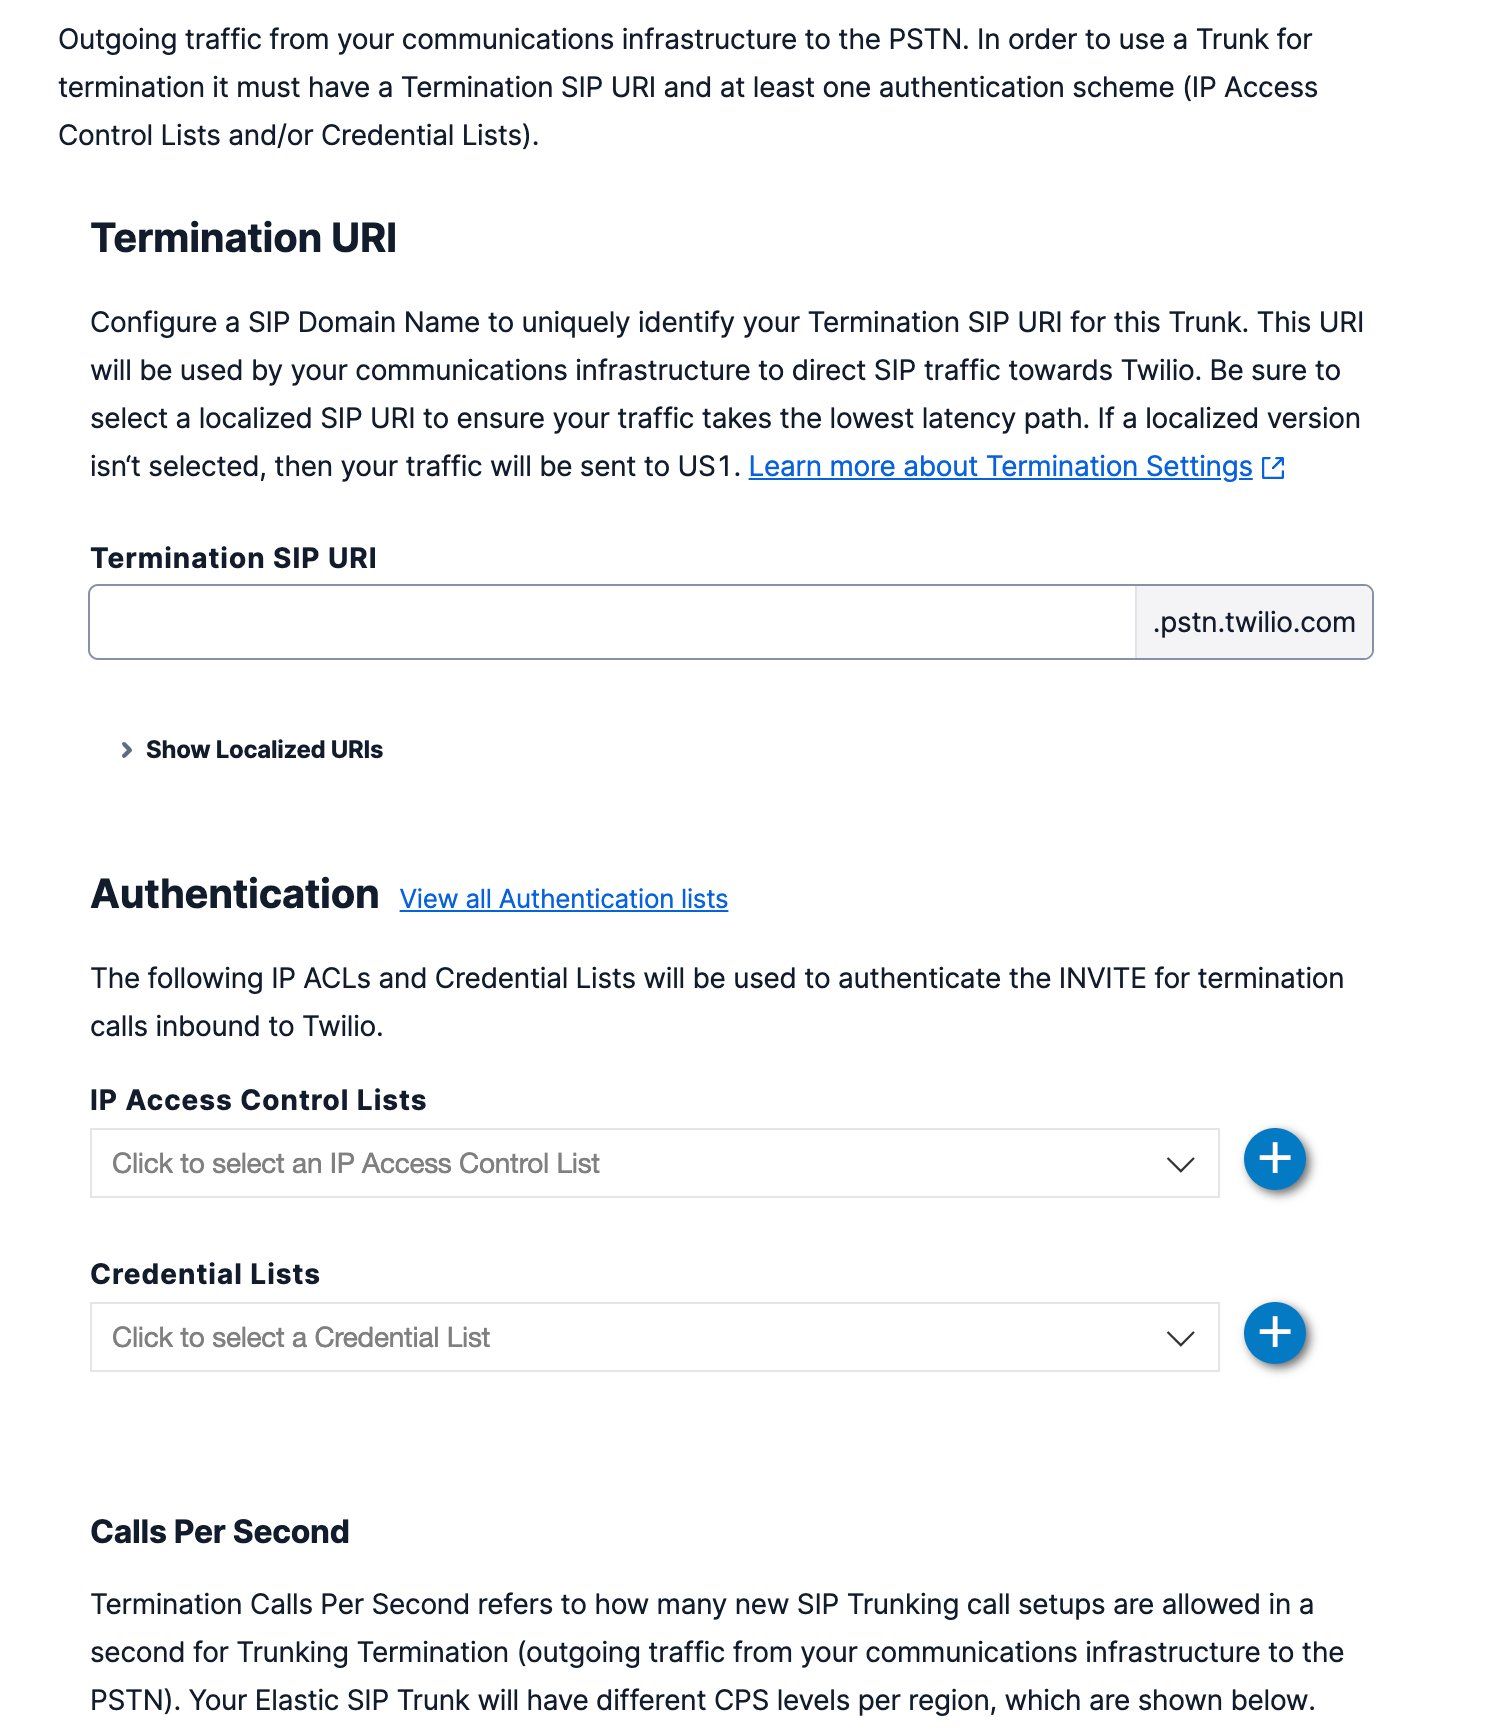This screenshot has width=1492, height=1736.
Task: Click the Termination SIP URI field label
Action: [233, 558]
